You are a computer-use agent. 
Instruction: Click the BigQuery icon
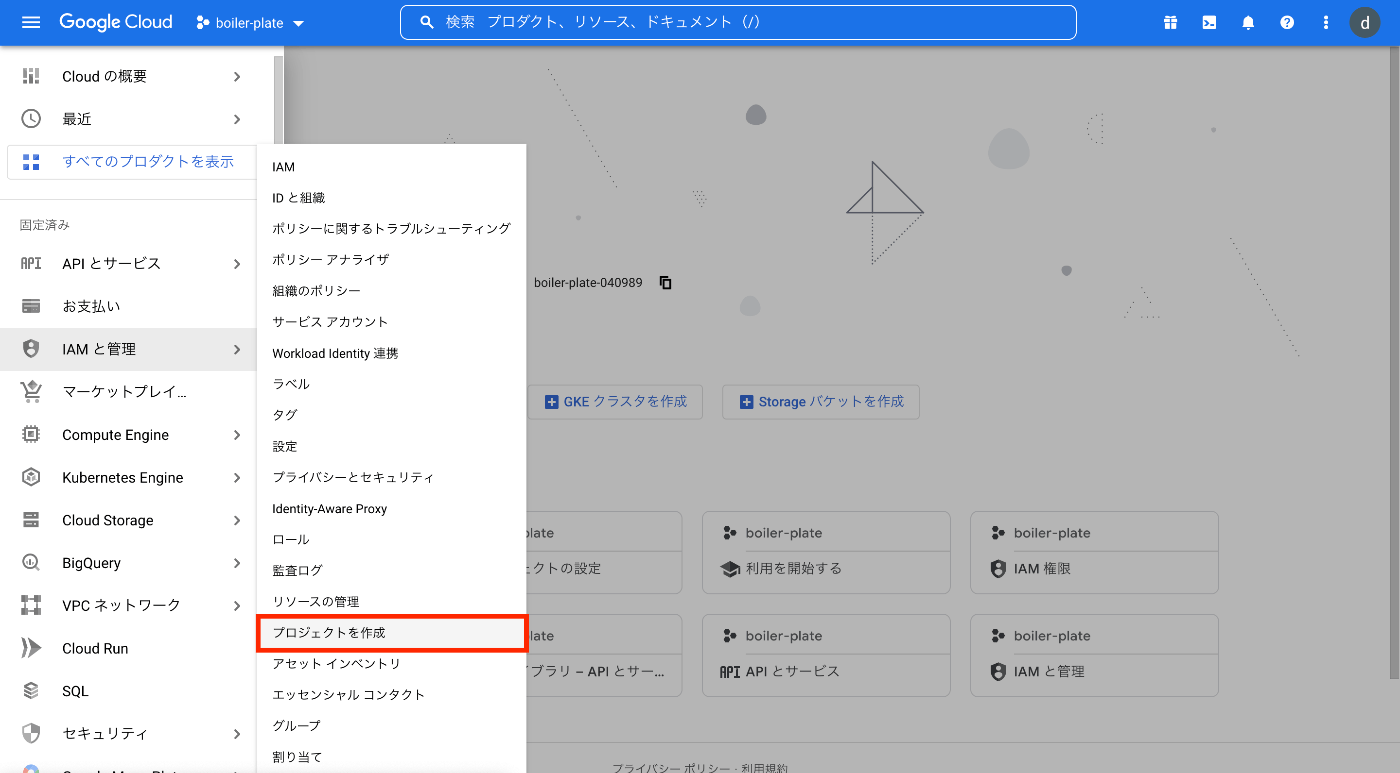31,563
